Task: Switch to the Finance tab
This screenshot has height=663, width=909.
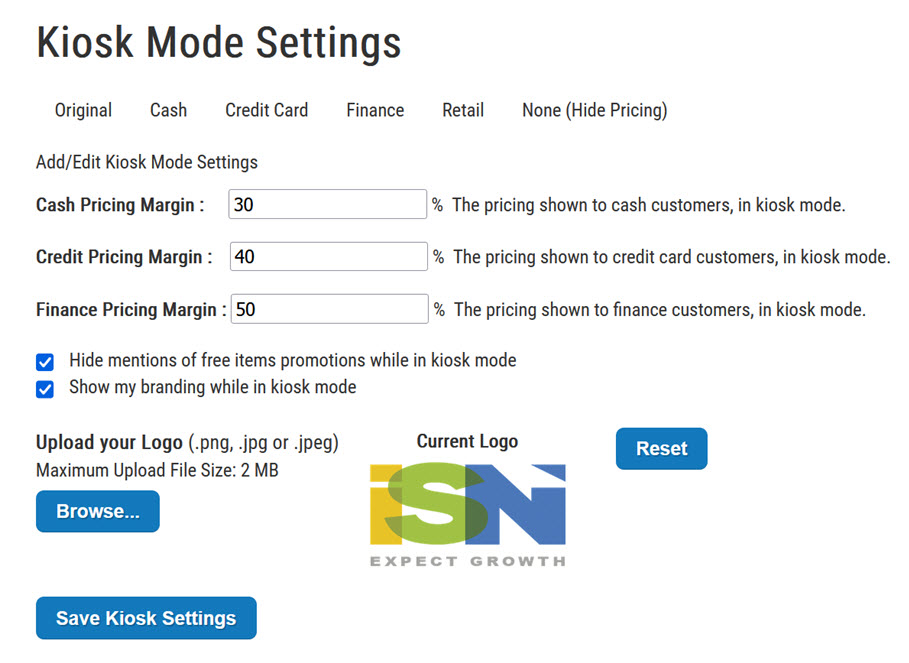Action: (375, 110)
